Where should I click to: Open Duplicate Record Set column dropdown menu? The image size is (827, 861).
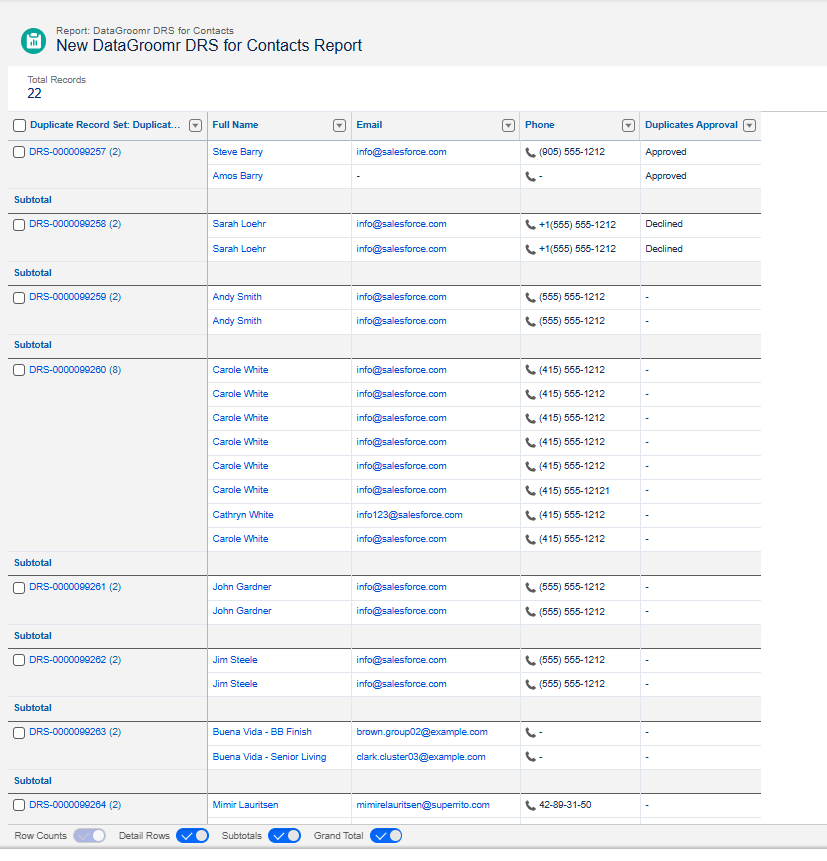pos(195,125)
